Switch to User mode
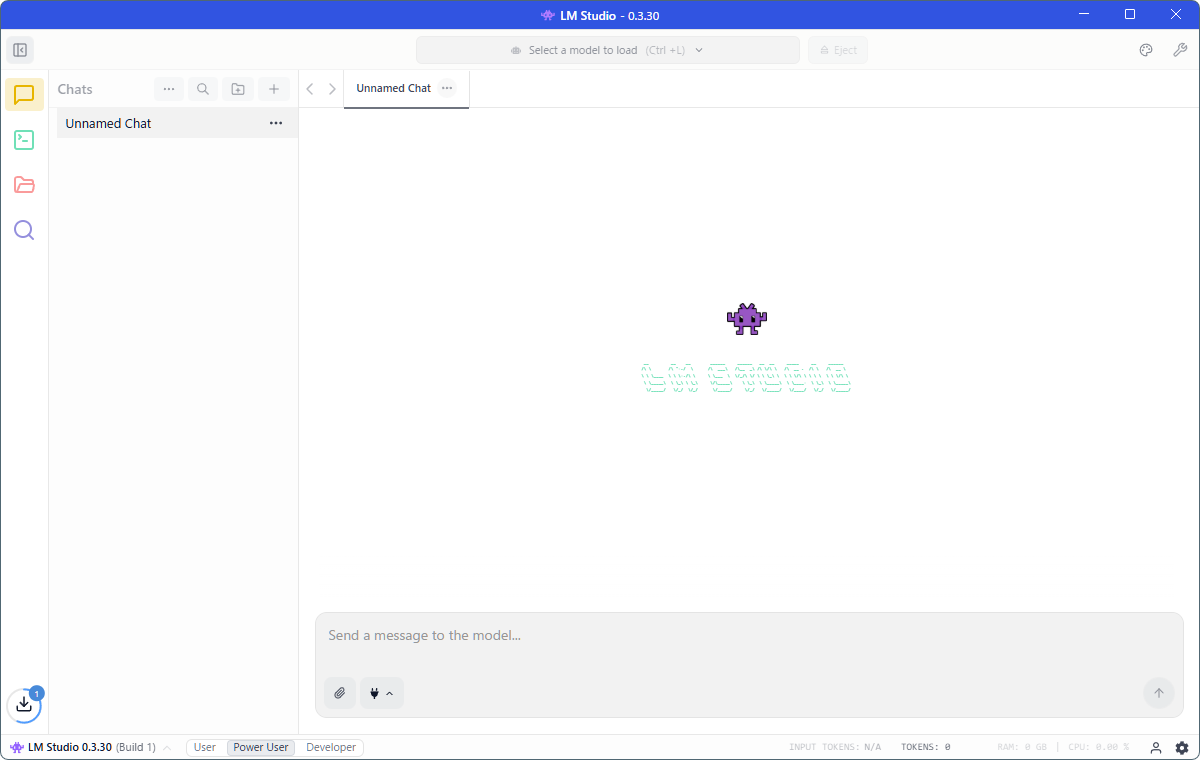This screenshot has width=1200, height=760. click(x=205, y=747)
